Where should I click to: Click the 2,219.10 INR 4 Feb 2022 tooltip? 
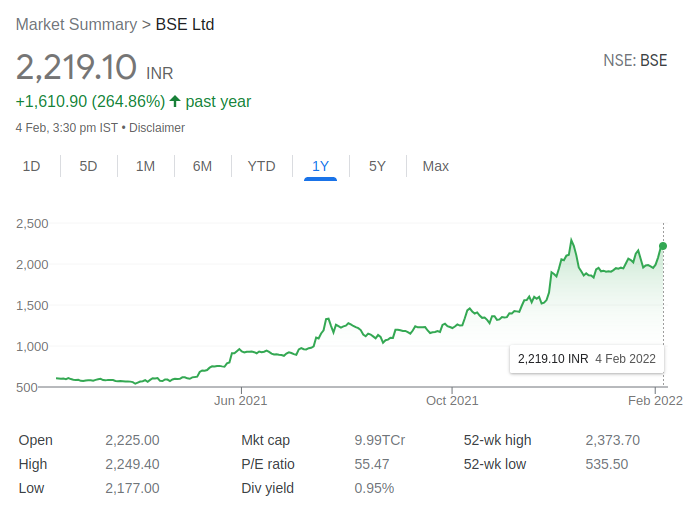click(587, 359)
